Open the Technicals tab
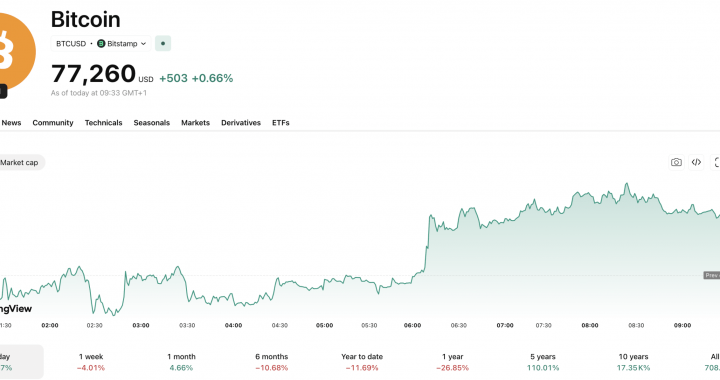 pyautogui.click(x=103, y=123)
